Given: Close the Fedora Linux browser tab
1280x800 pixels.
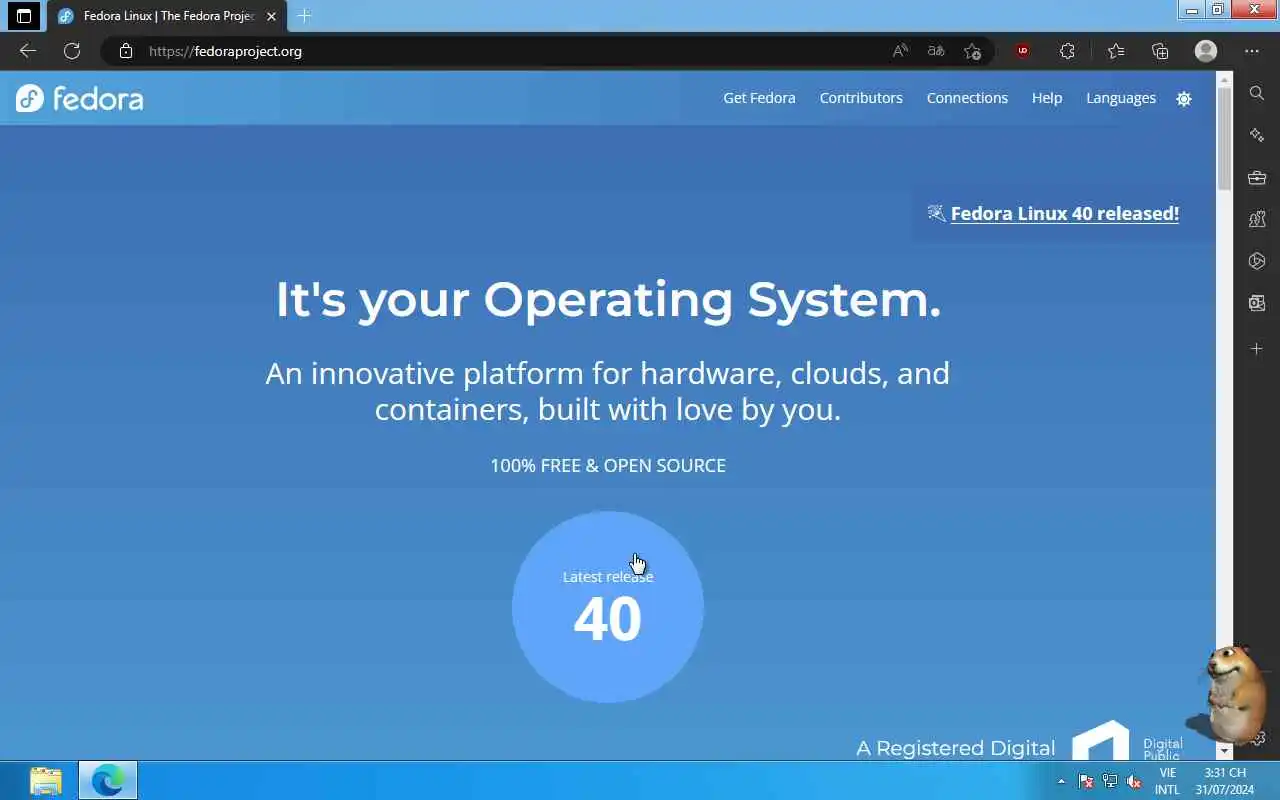Looking at the screenshot, I should (271, 16).
